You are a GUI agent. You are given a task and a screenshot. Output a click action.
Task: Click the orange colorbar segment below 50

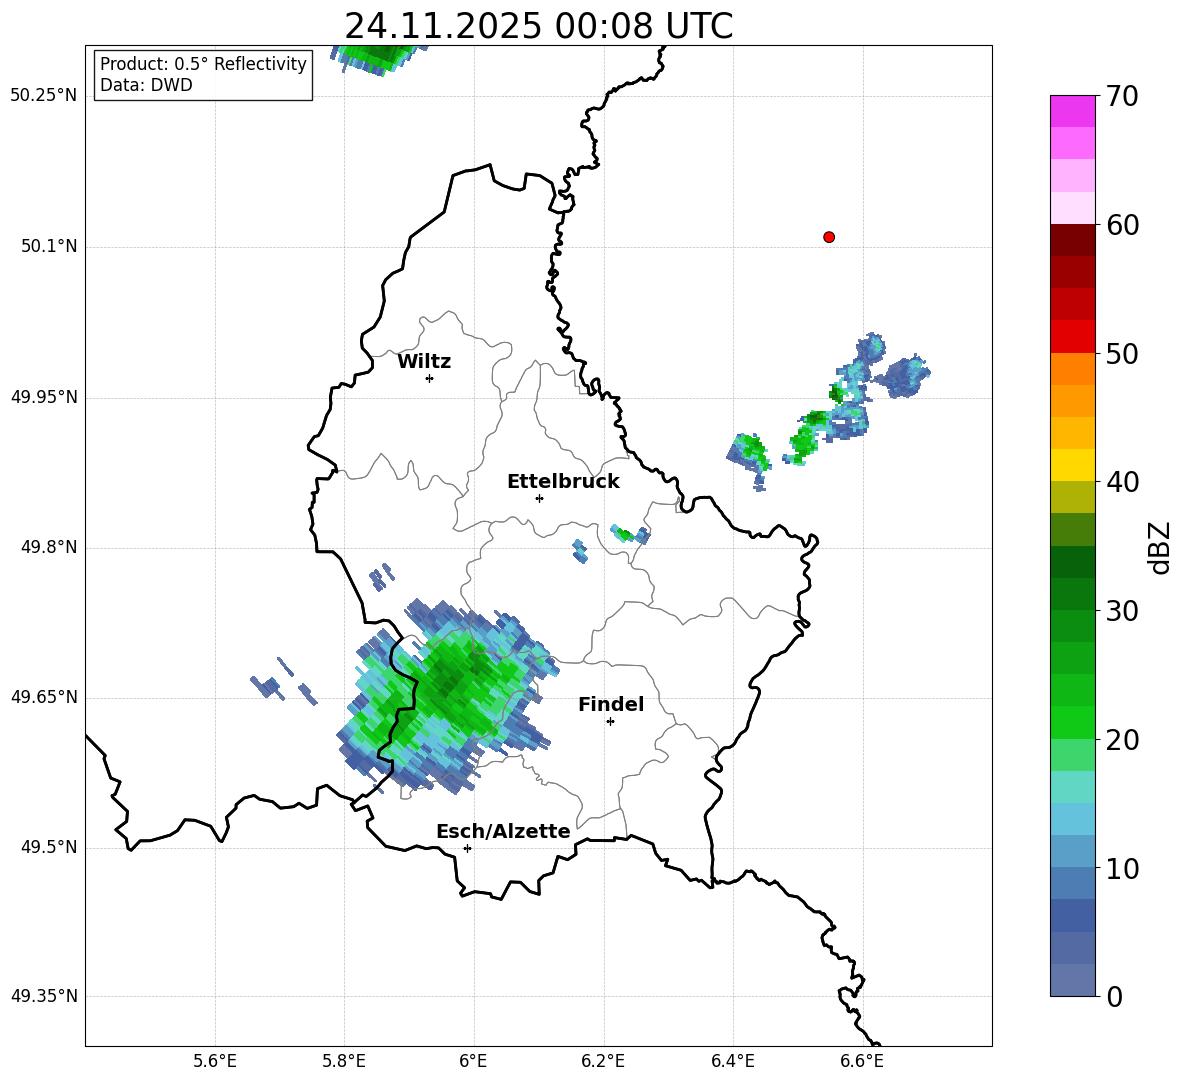coord(1072,369)
